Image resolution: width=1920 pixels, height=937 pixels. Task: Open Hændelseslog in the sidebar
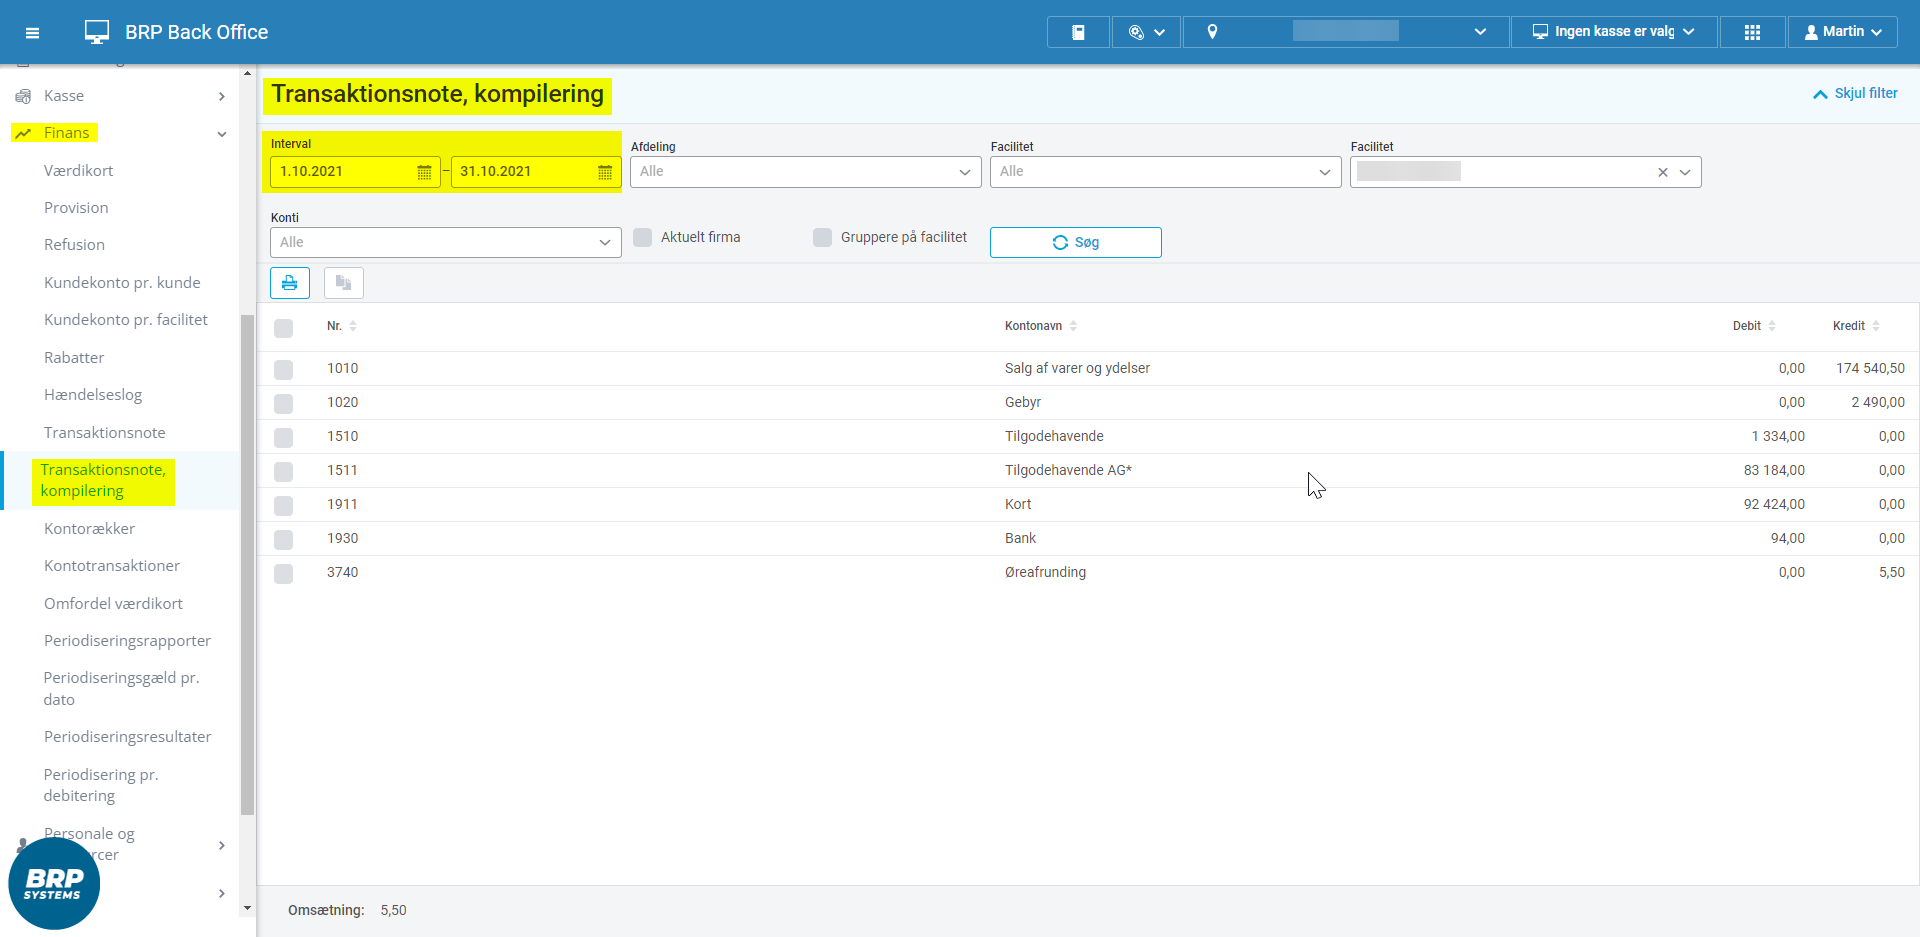coord(93,395)
